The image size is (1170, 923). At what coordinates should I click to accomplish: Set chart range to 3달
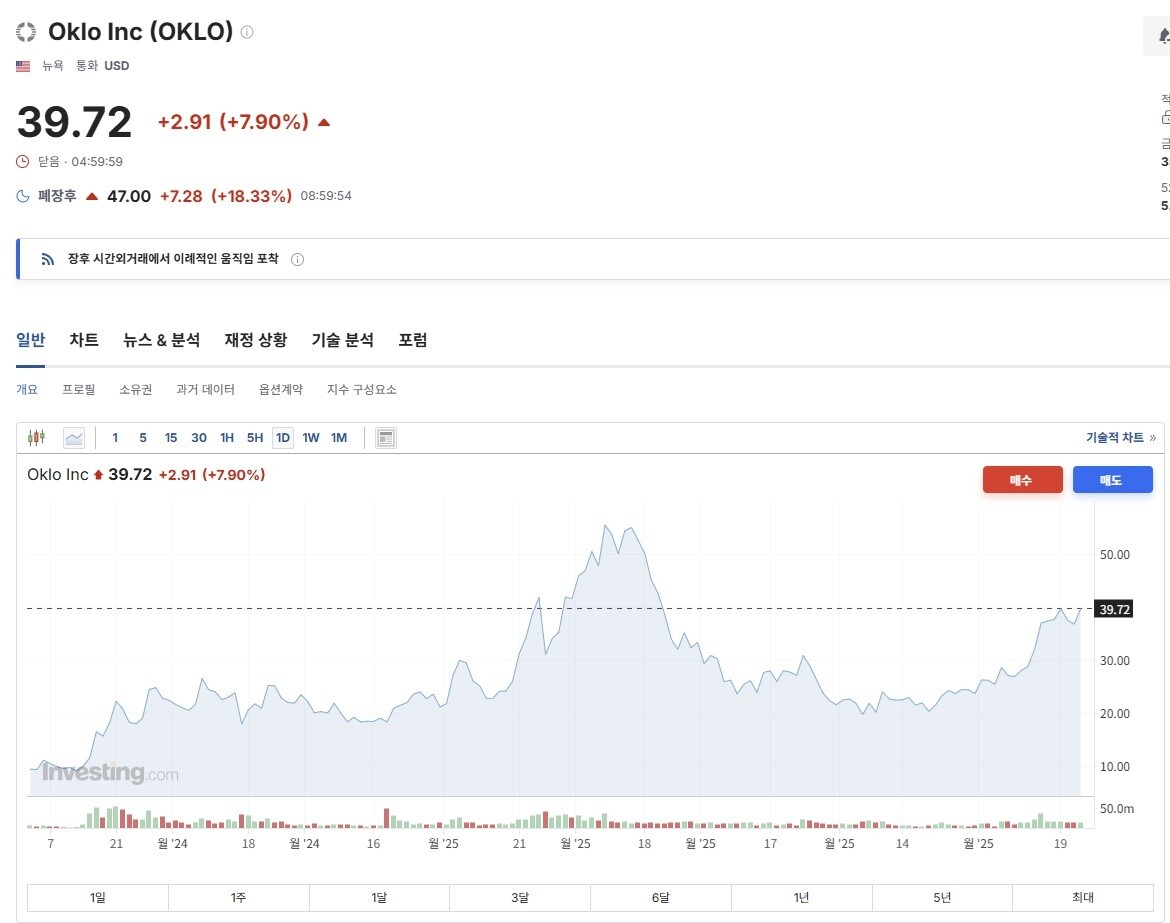520,898
